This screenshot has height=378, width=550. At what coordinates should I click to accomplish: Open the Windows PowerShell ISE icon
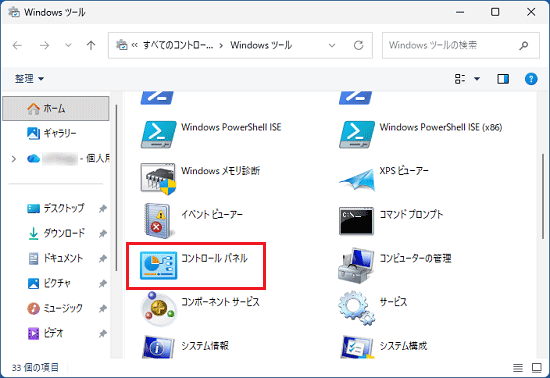159,134
